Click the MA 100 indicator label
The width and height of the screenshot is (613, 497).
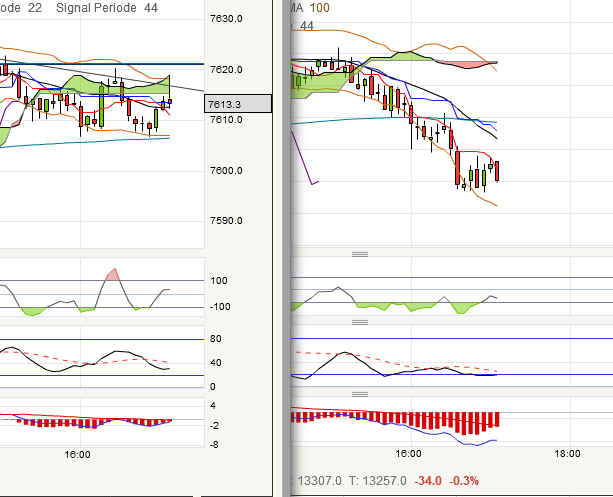coord(310,8)
